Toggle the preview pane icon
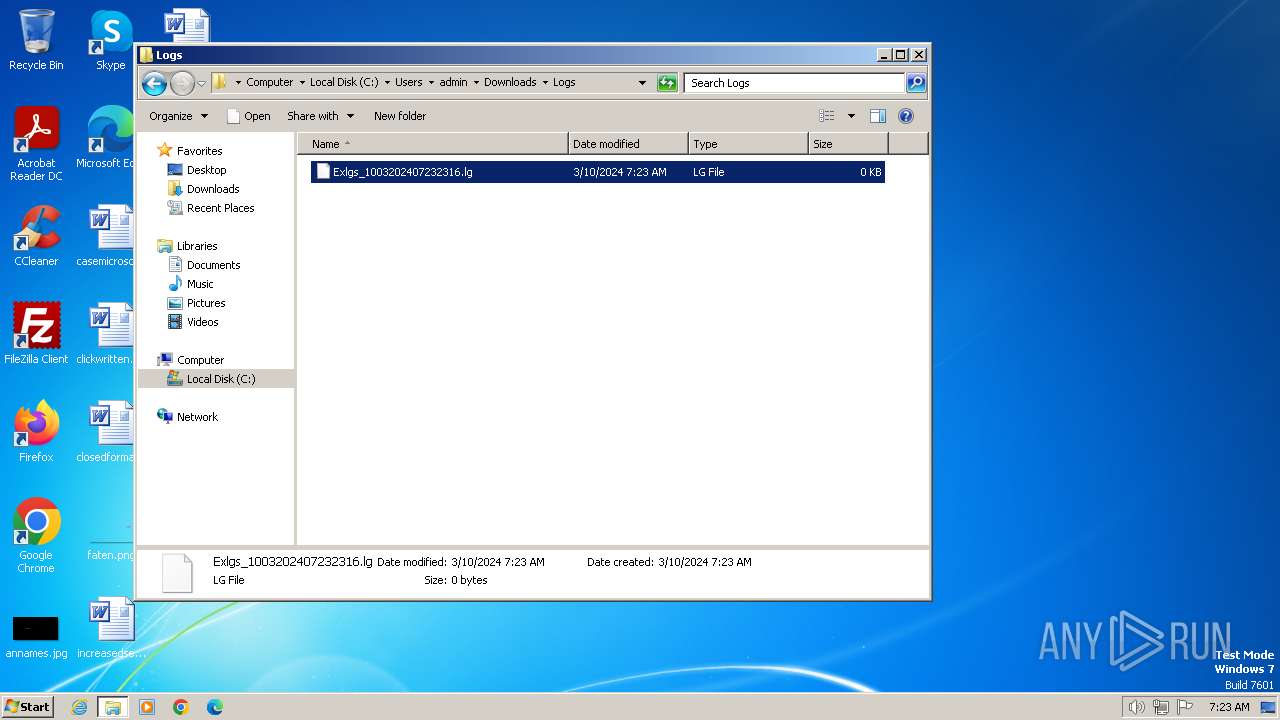Image resolution: width=1280 pixels, height=720 pixels. pyautogui.click(x=878, y=116)
